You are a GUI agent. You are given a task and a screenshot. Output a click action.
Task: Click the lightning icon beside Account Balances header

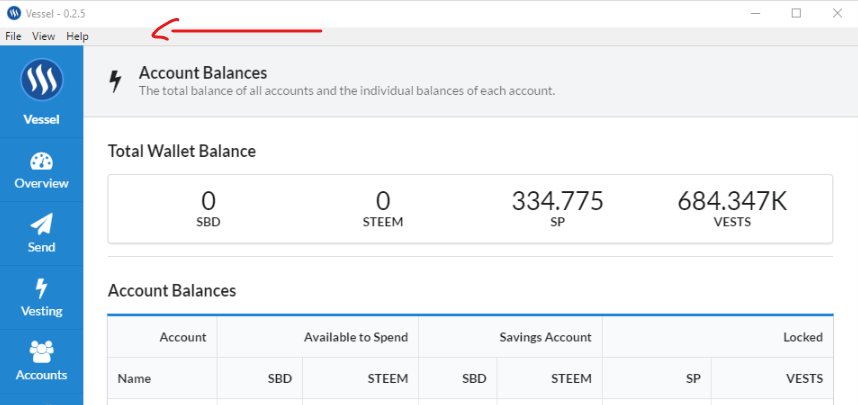coord(115,81)
